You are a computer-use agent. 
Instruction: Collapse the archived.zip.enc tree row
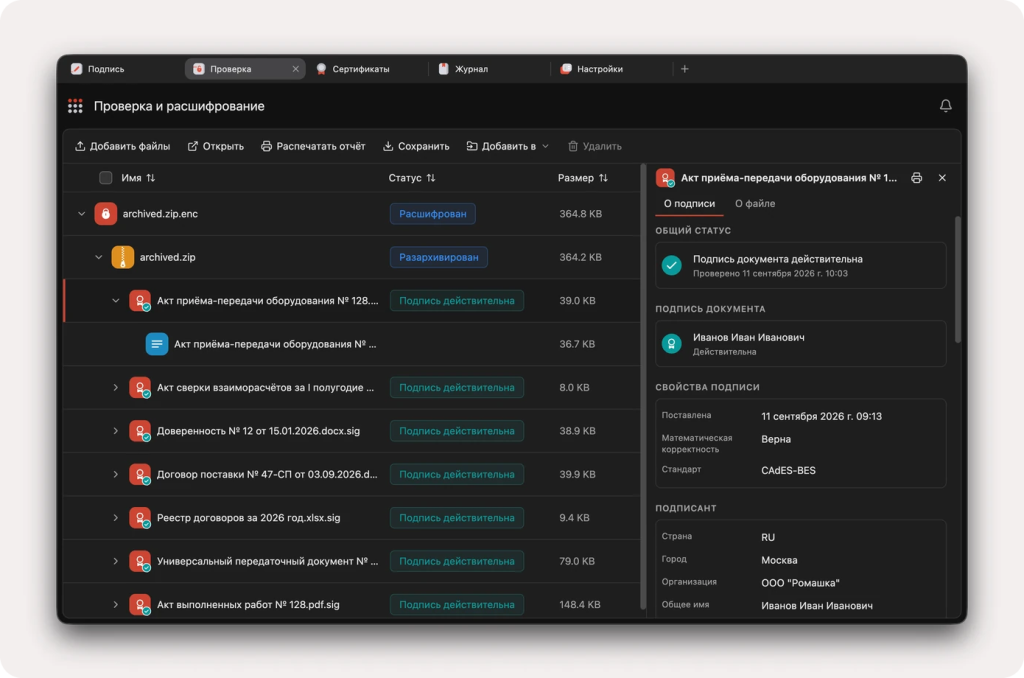[x=82, y=214]
